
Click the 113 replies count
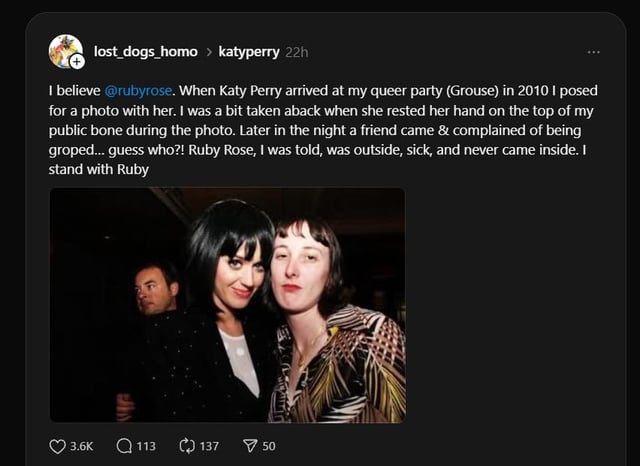coord(146,446)
